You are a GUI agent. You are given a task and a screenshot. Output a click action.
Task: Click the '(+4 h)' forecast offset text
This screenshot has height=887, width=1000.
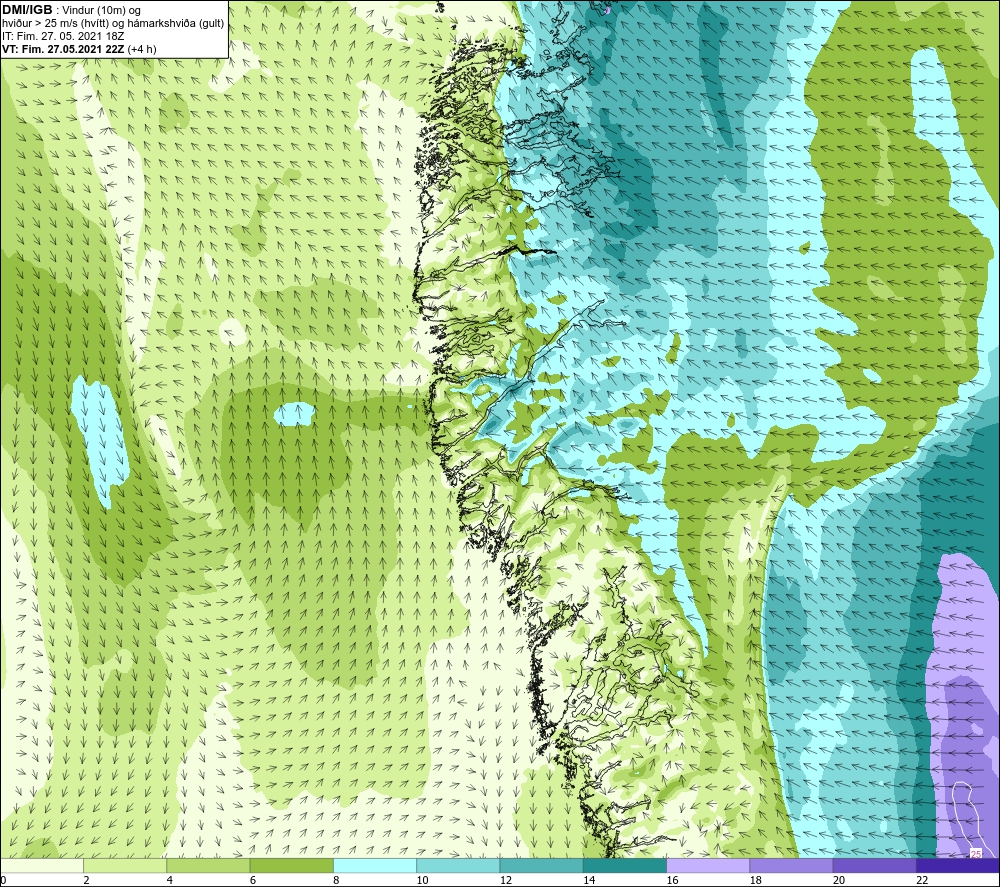click(x=142, y=49)
